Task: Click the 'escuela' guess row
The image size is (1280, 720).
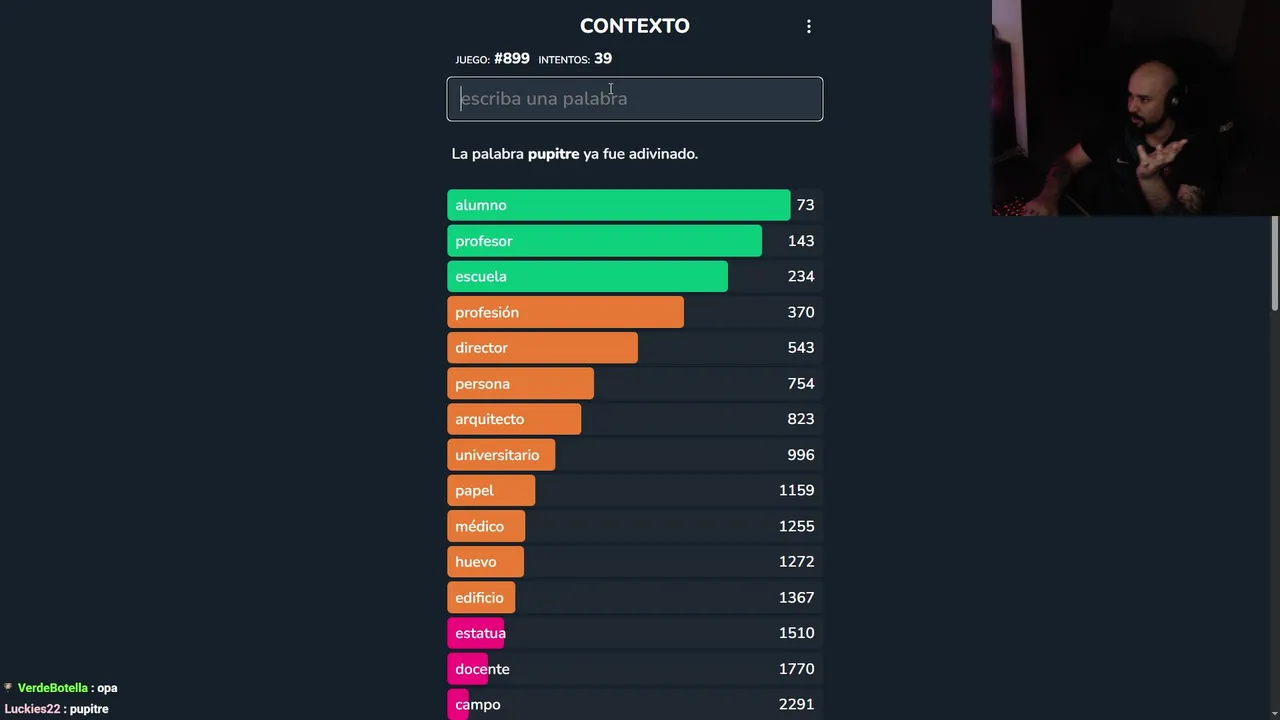Action: (634, 276)
